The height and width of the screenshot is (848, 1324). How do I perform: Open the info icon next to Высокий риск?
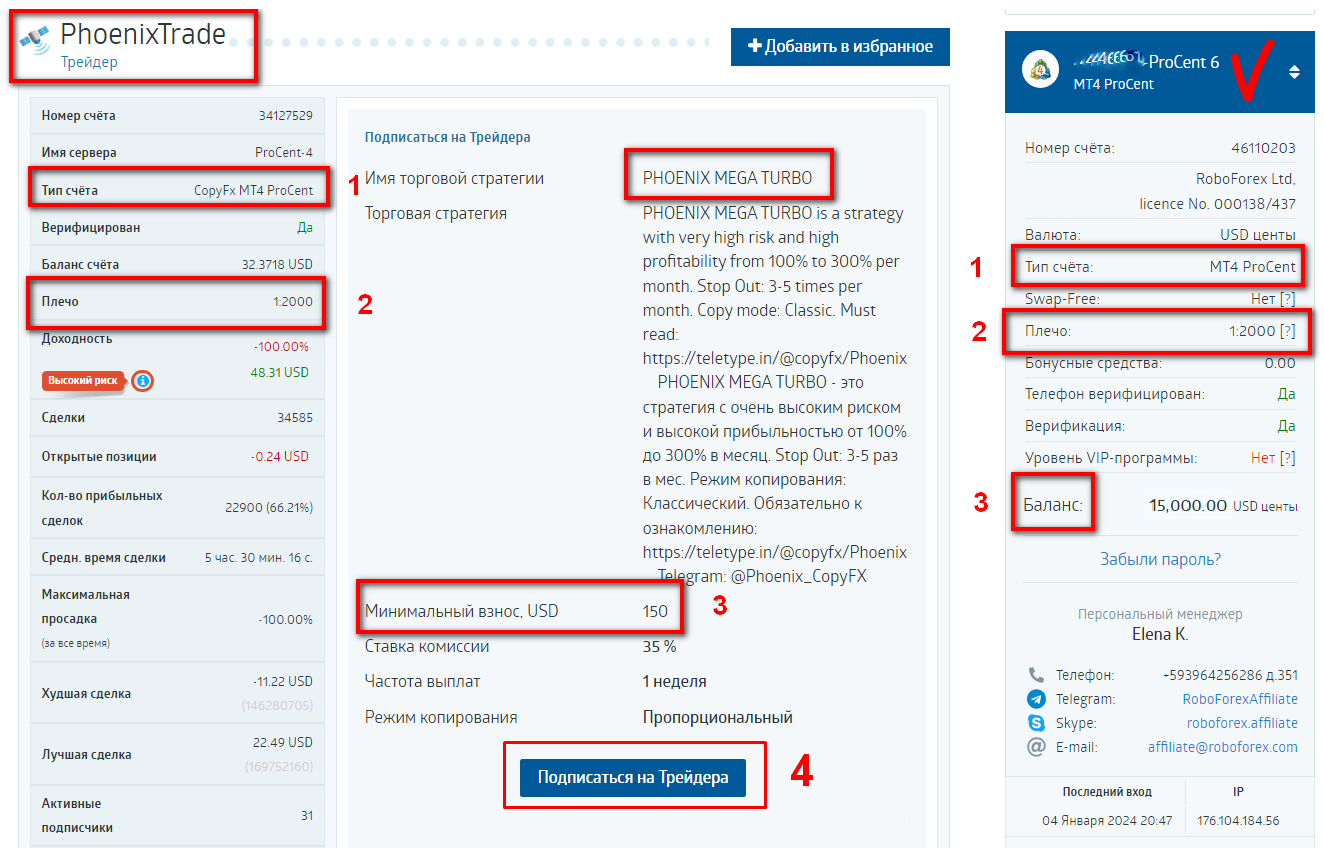(x=143, y=381)
